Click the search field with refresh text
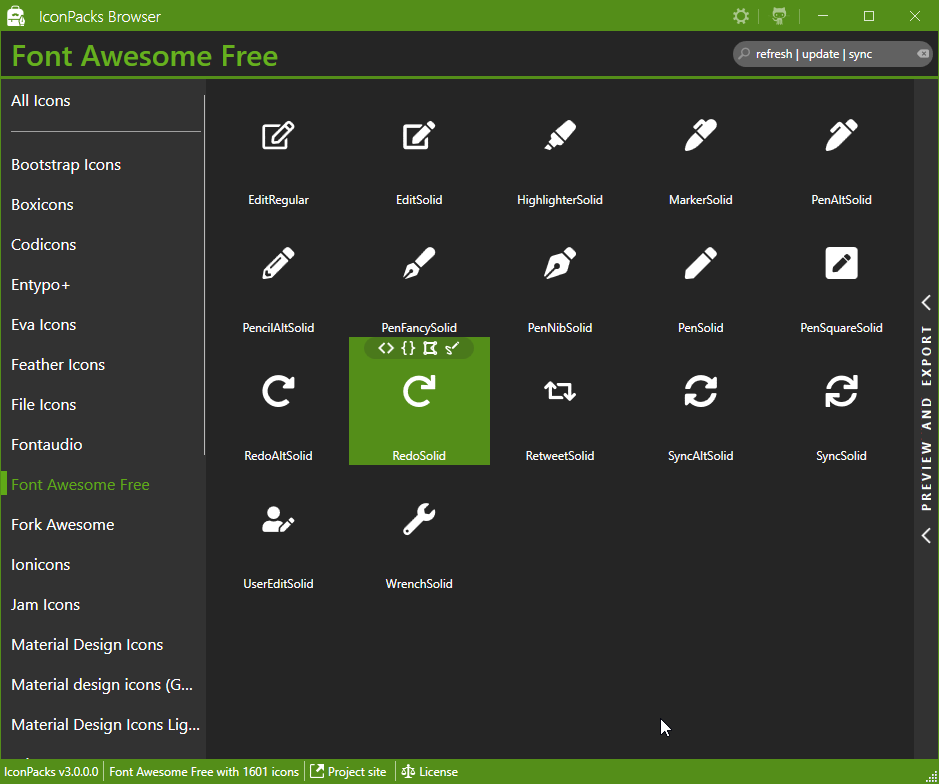 [x=832, y=54]
